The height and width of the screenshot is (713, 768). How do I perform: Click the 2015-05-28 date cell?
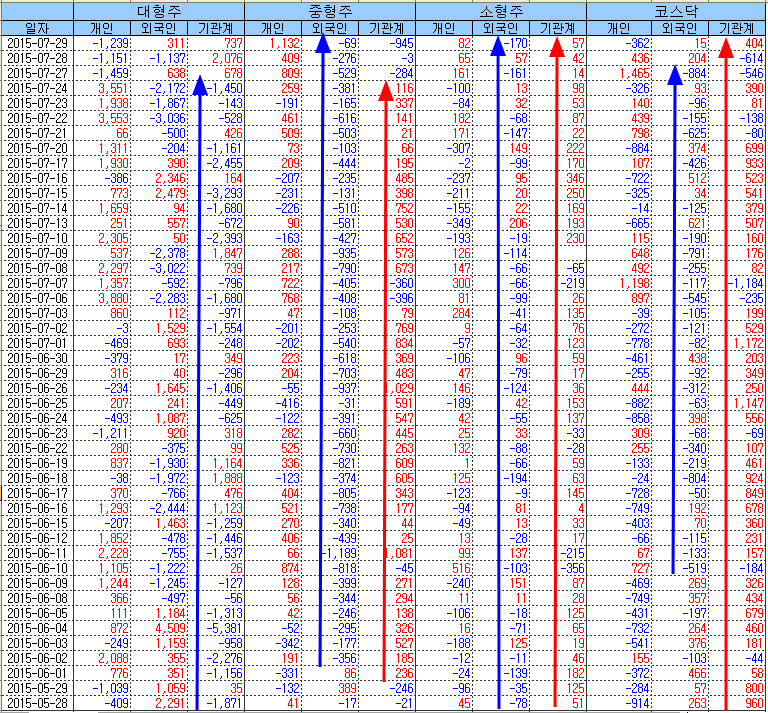click(x=37, y=704)
